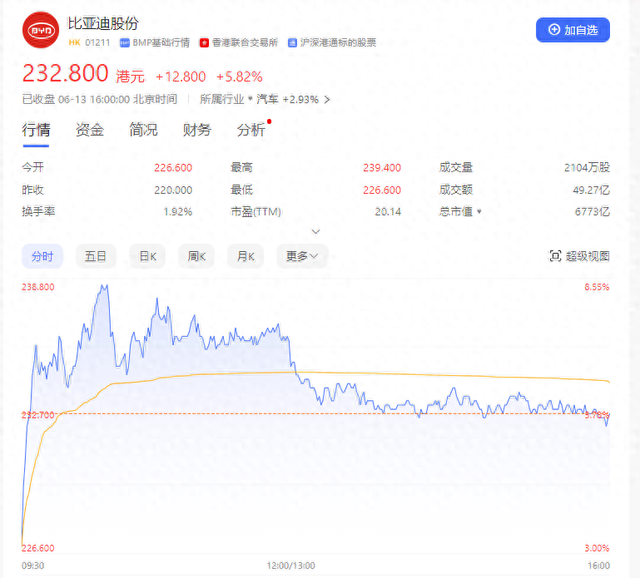Click the 总市值 value 6773亿
The width and height of the screenshot is (640, 578).
(x=592, y=212)
